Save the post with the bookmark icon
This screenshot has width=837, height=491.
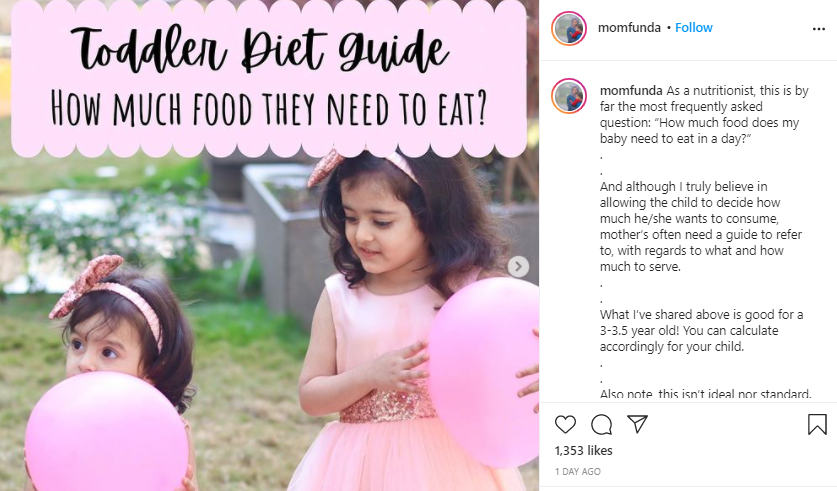click(x=817, y=425)
